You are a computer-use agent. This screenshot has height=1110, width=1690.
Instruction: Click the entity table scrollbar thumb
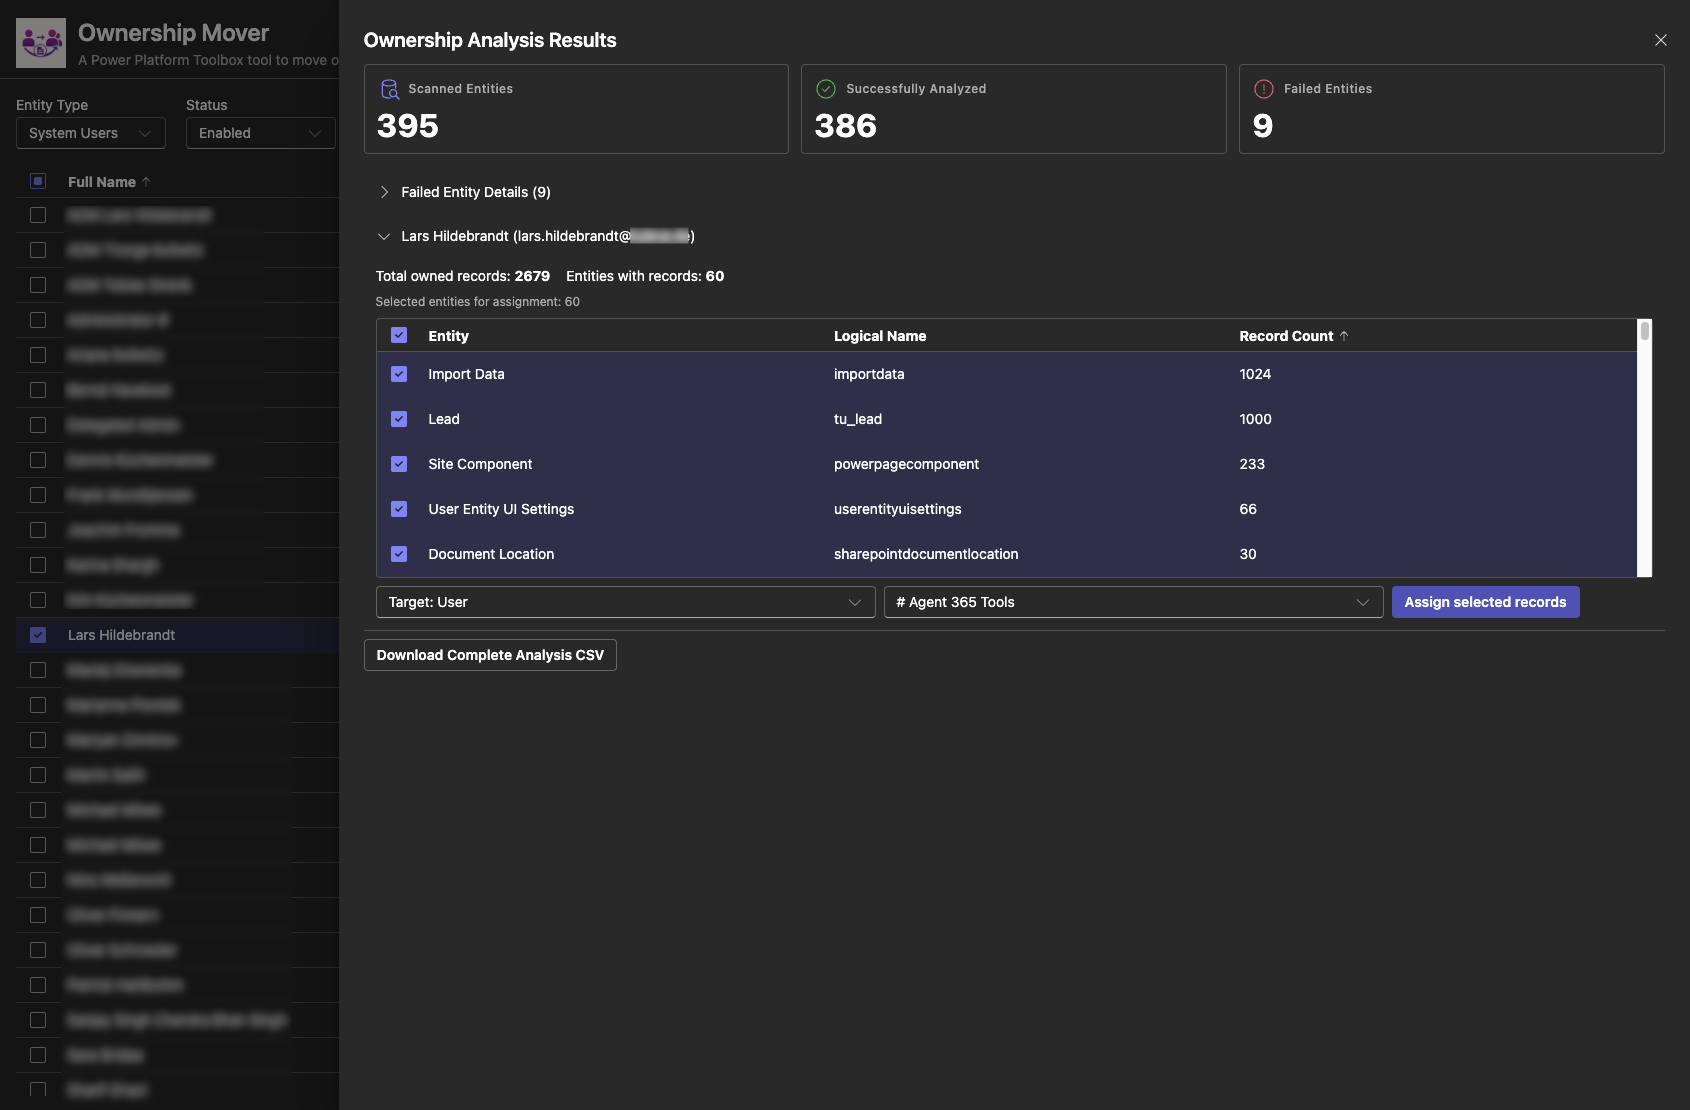click(x=1644, y=330)
